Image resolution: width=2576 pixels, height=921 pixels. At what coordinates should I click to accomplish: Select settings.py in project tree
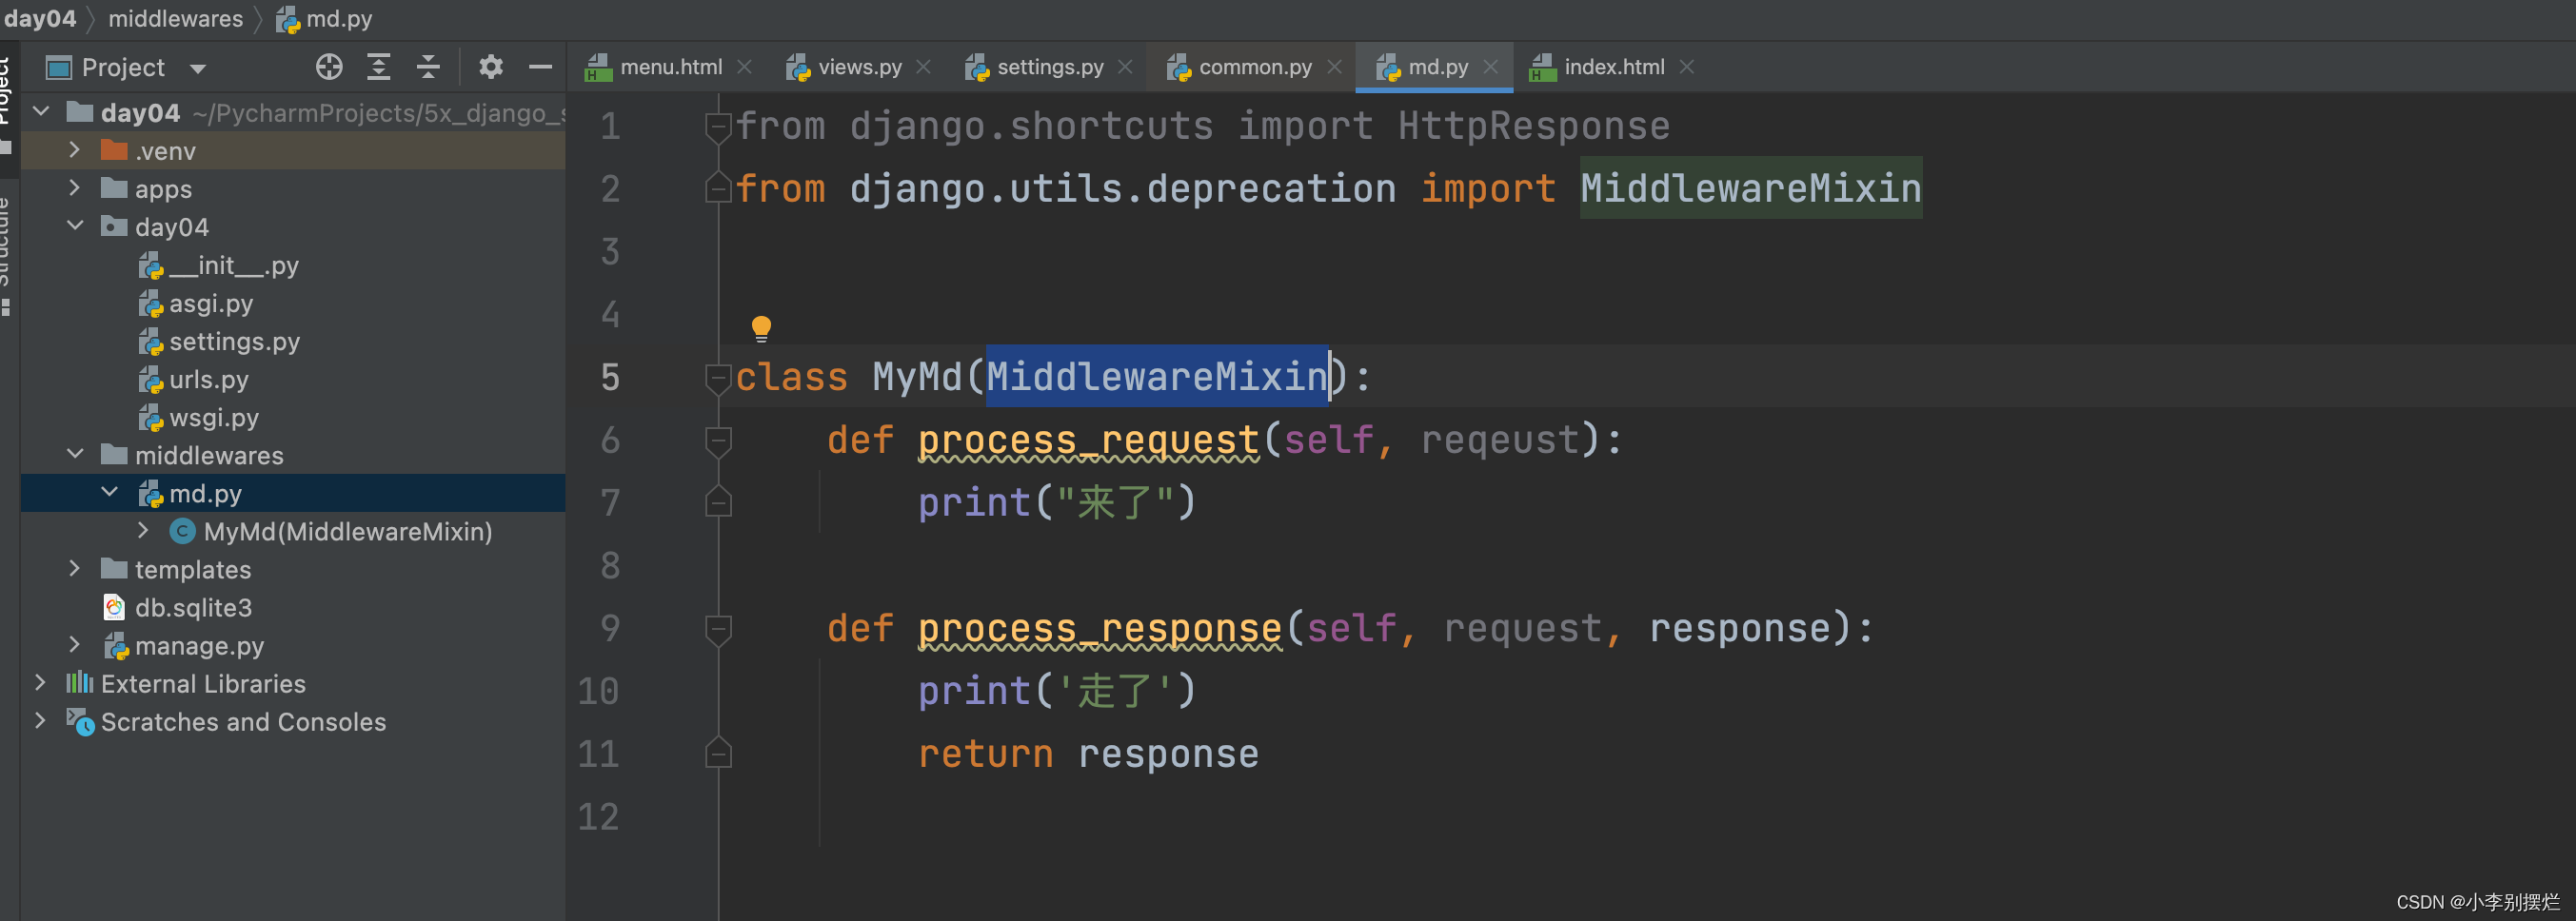pyautogui.click(x=218, y=341)
